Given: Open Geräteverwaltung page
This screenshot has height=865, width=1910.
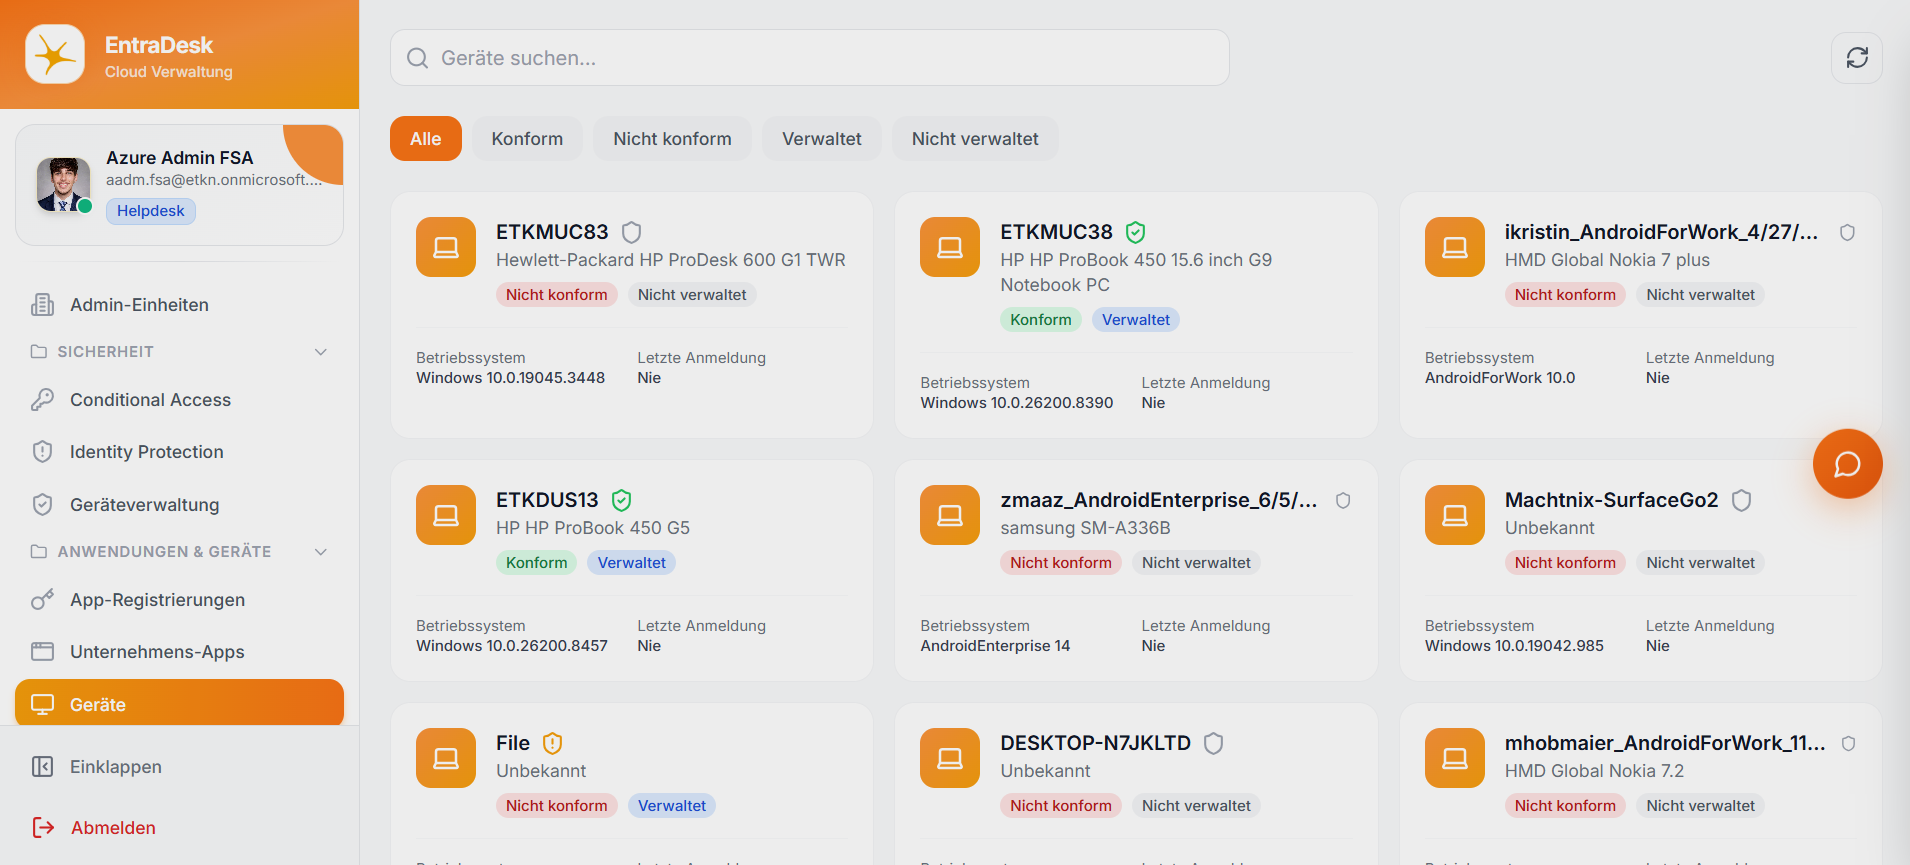Looking at the screenshot, I should [180, 505].
